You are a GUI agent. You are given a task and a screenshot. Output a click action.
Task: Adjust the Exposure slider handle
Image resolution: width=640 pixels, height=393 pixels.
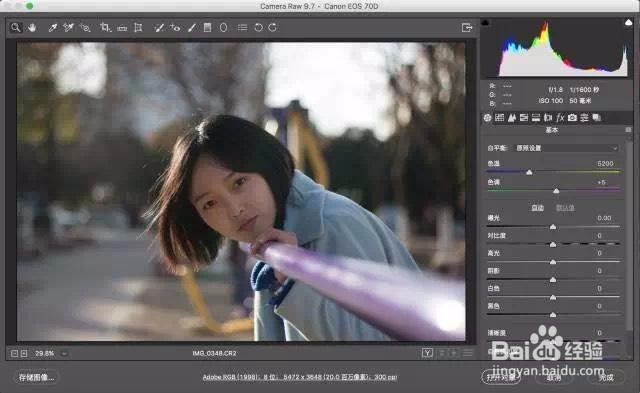pyautogui.click(x=553, y=226)
